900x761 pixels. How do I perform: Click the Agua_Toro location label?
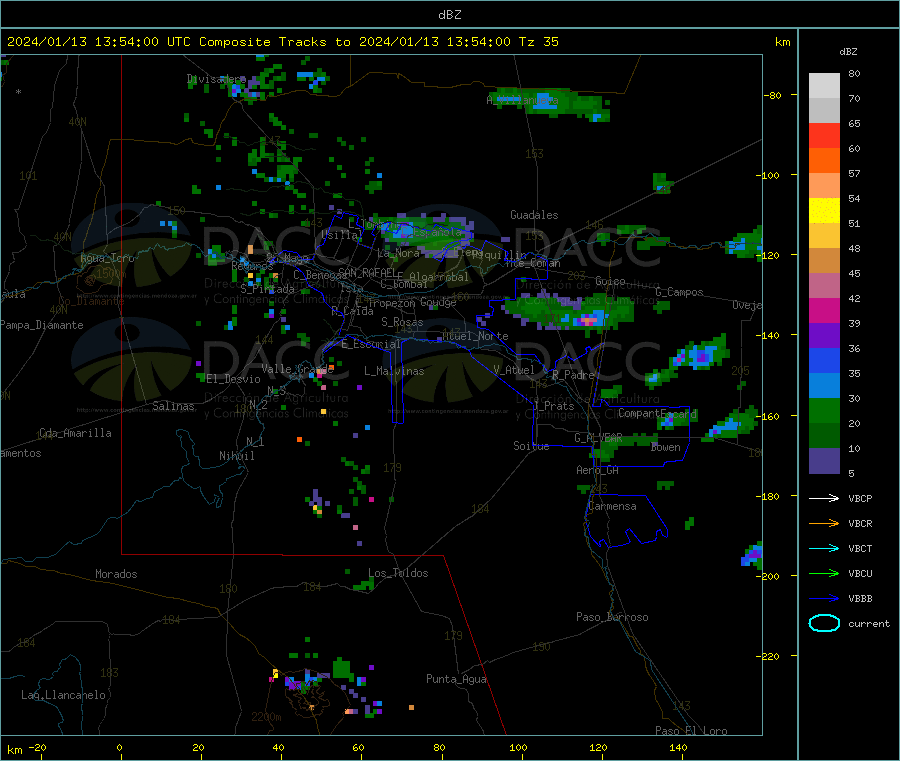(x=107, y=258)
